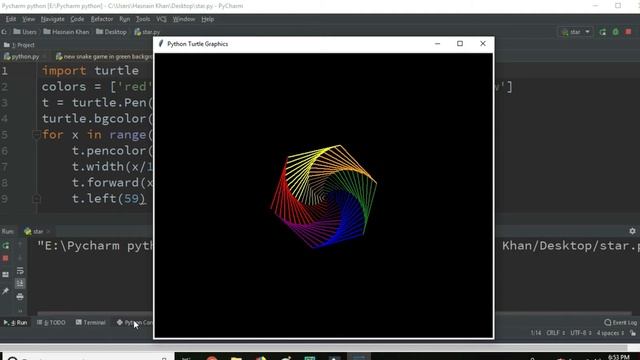
Task: Maximize the Python Turtle Graphics window
Action: [x=460, y=44]
